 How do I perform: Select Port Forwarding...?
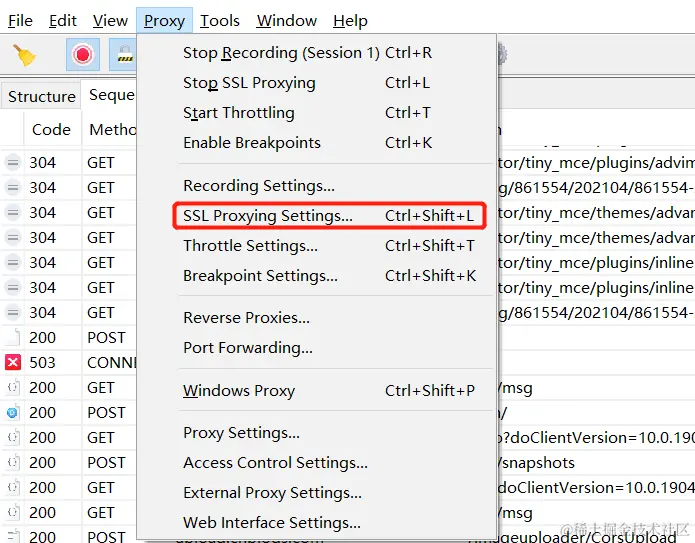(317, 348)
